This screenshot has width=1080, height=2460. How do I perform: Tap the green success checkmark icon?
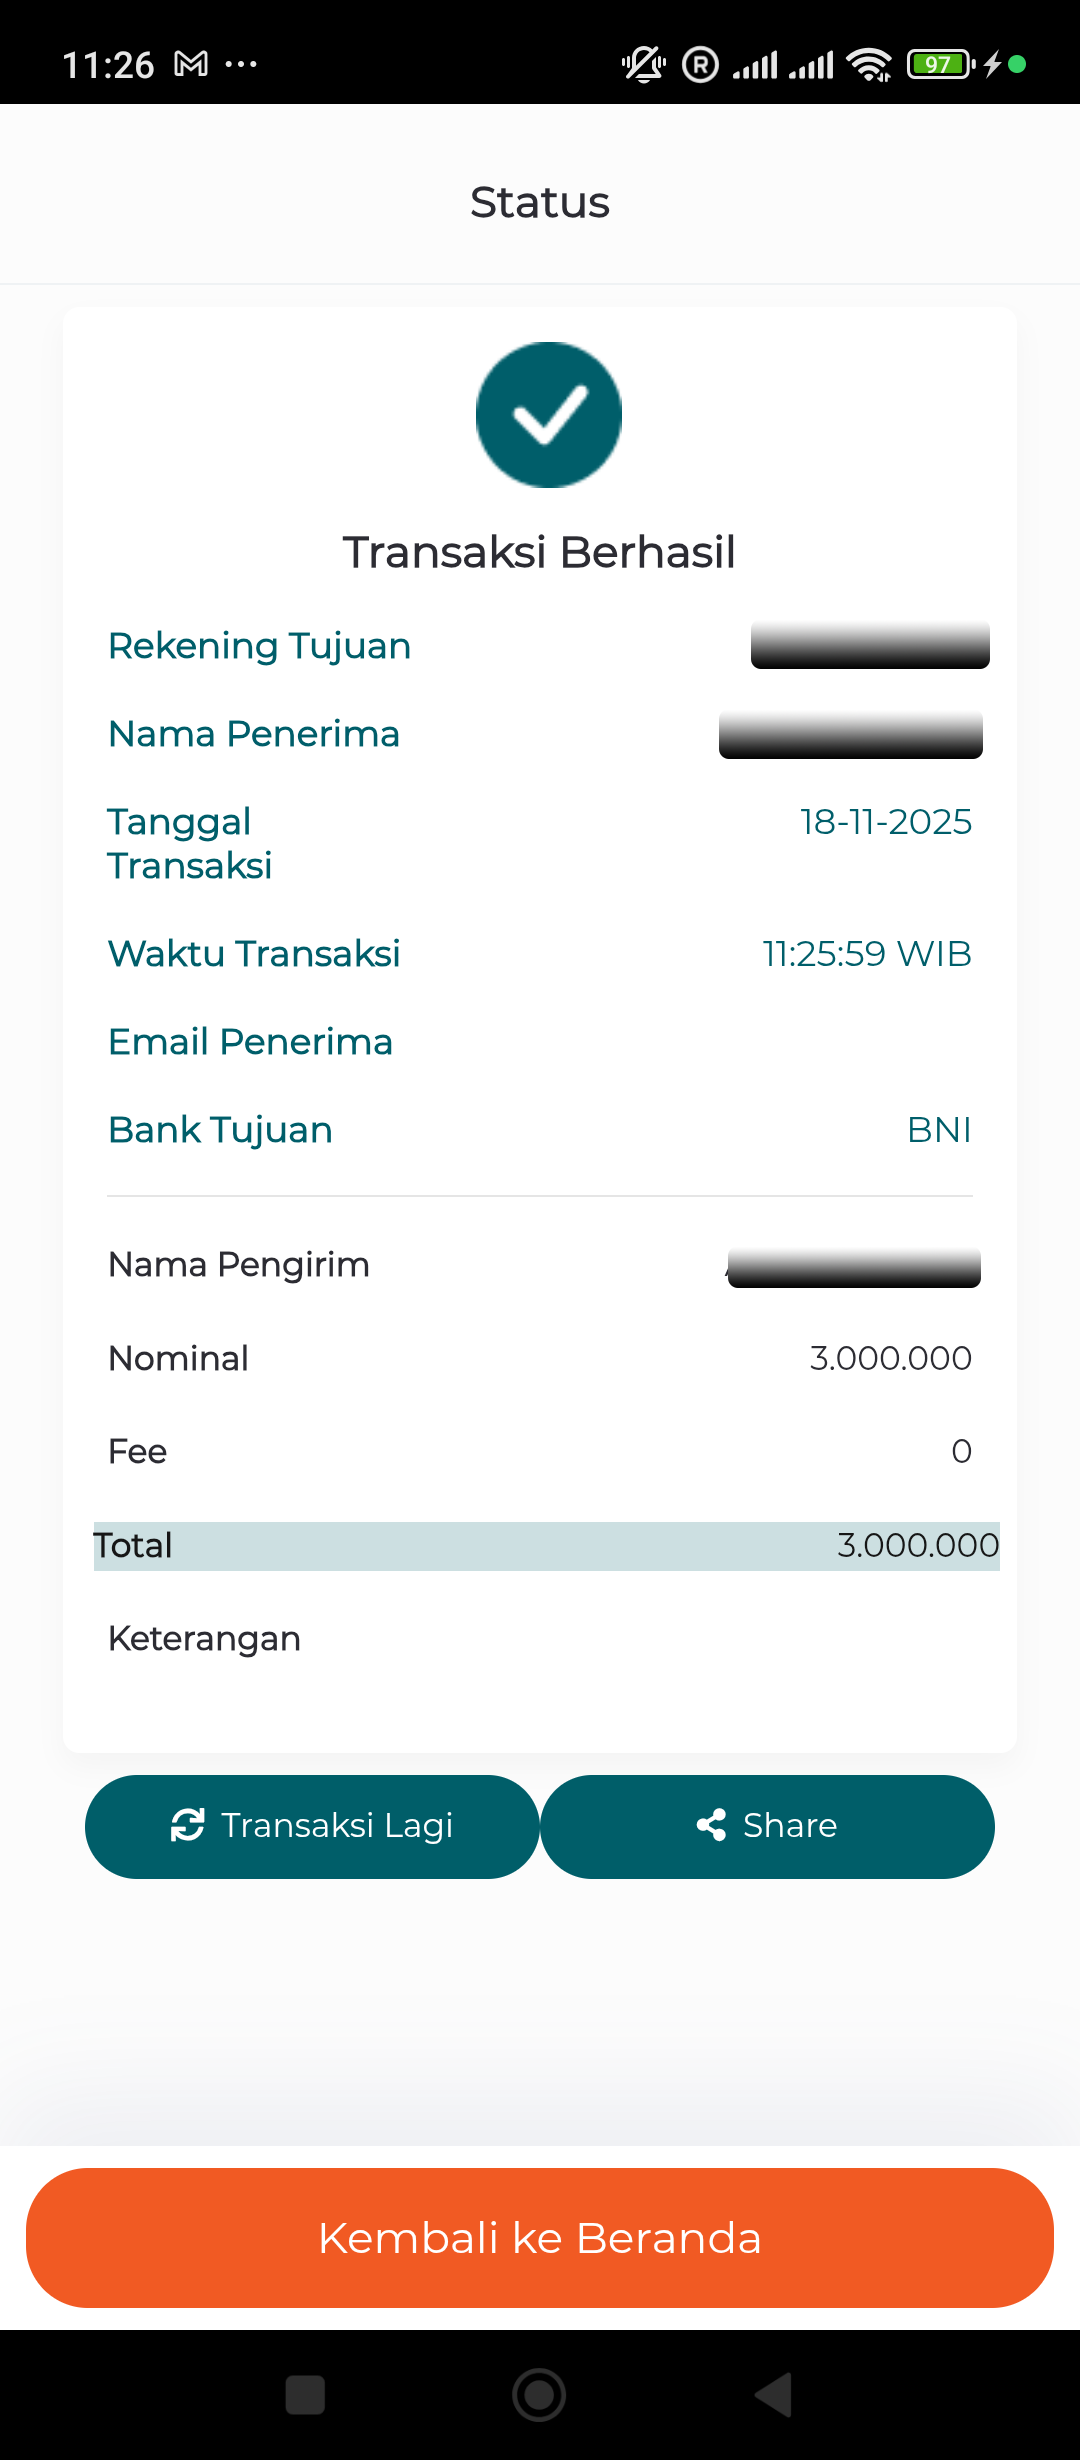pyautogui.click(x=548, y=415)
